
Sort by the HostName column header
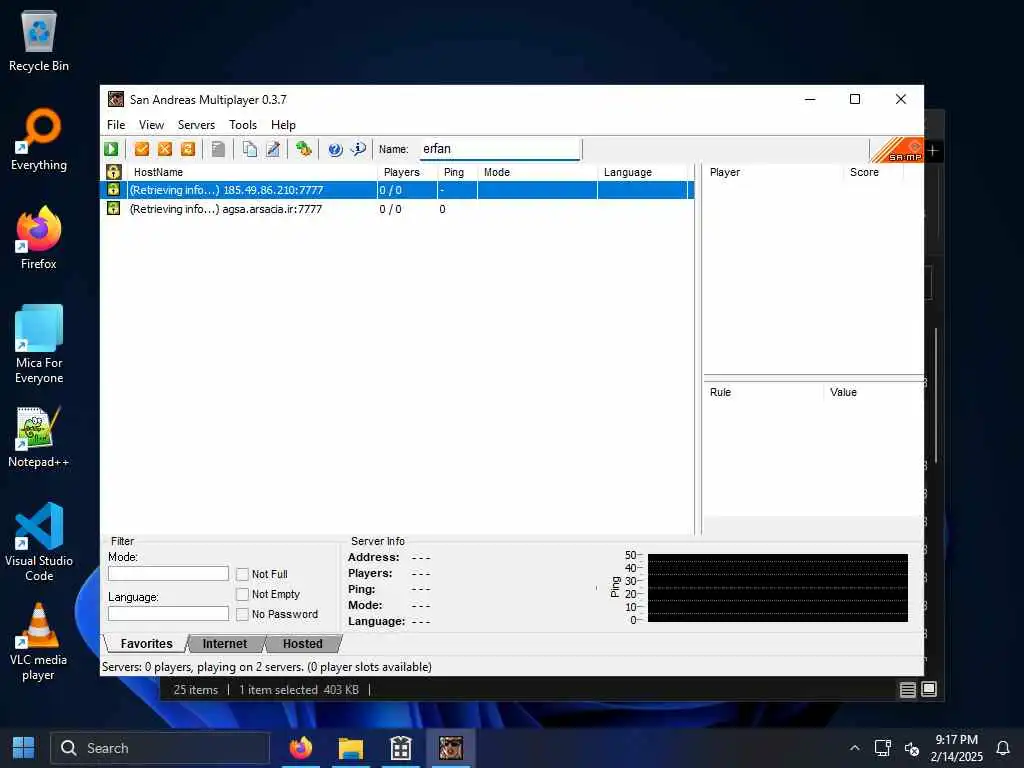click(252, 172)
